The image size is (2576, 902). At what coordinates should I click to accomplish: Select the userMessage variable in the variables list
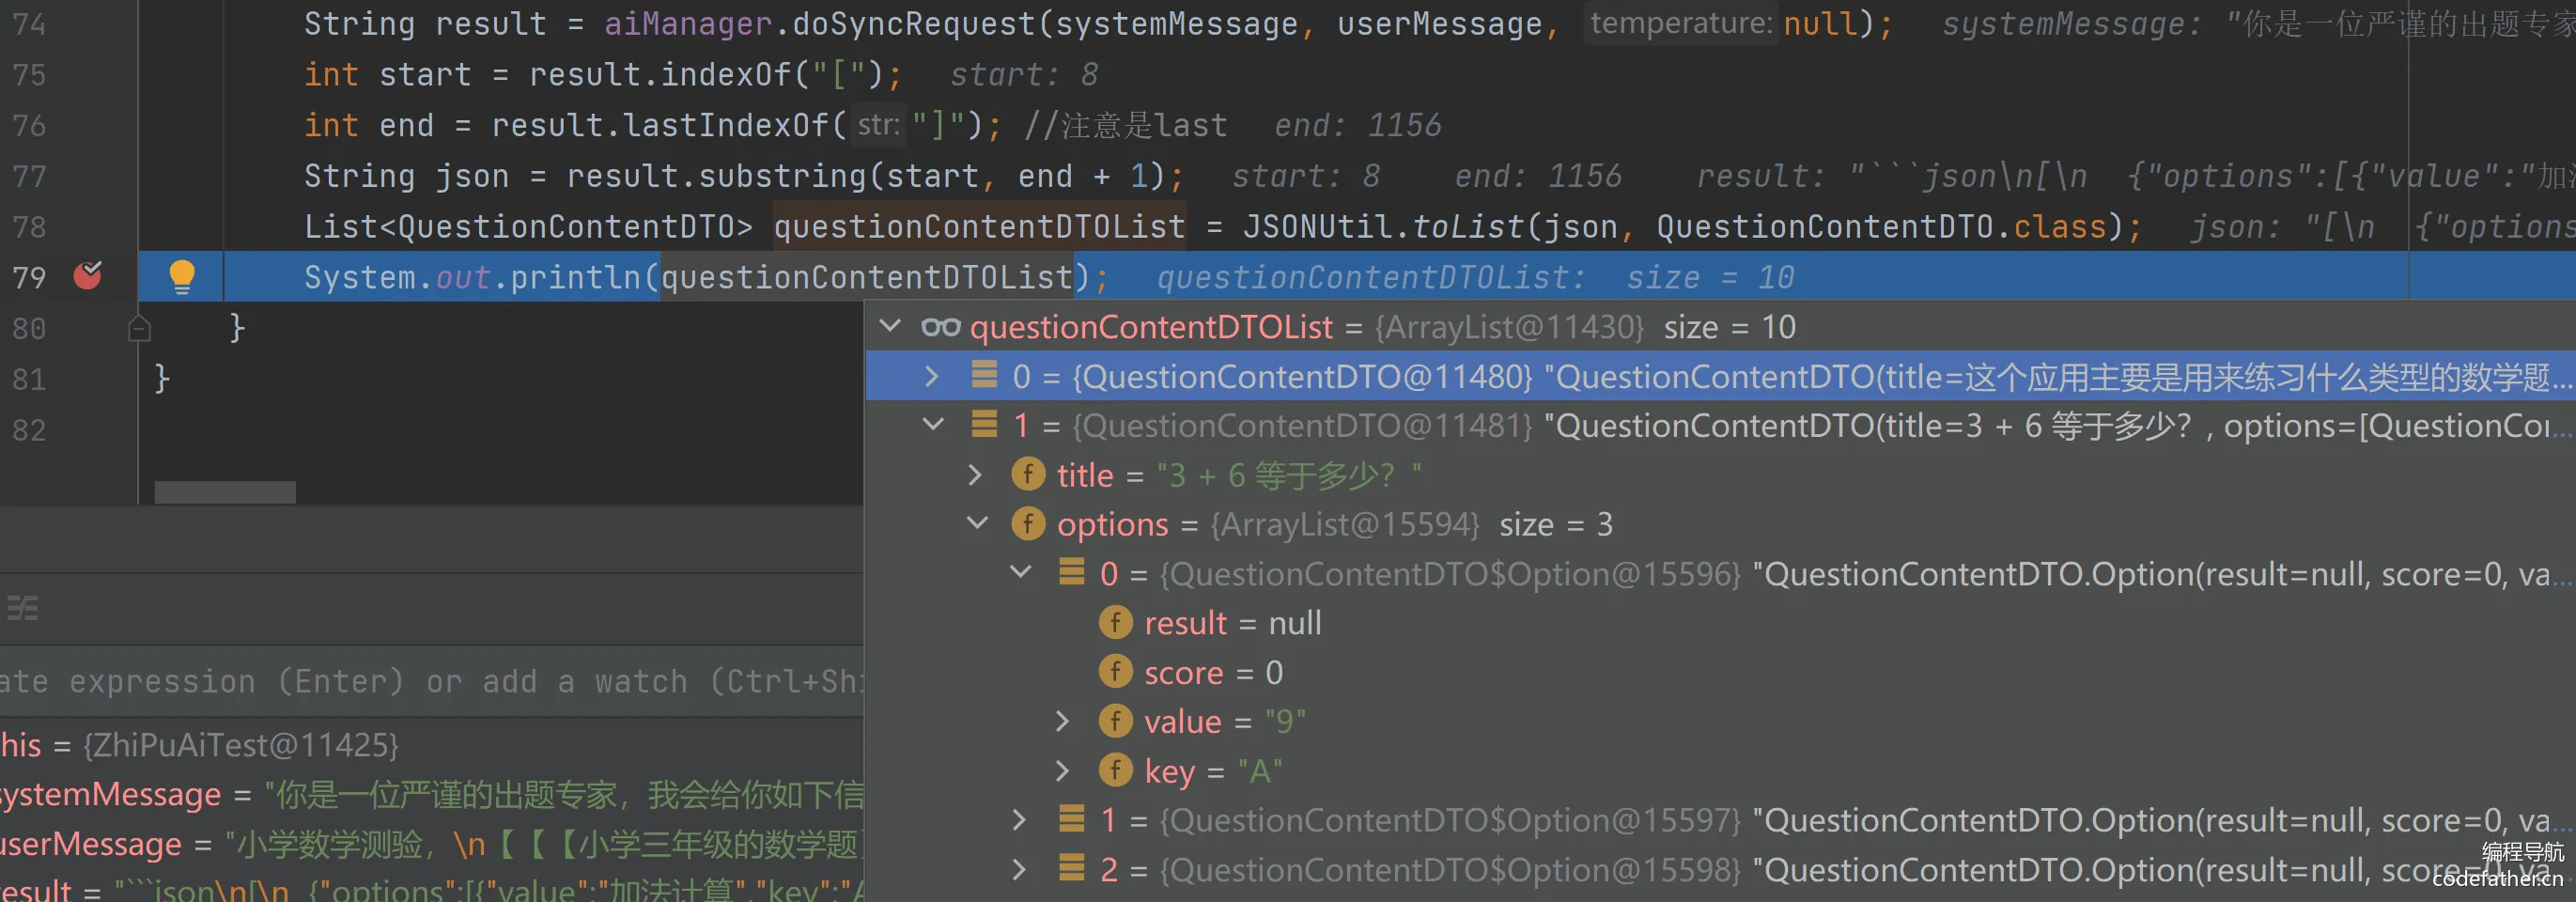[432, 844]
